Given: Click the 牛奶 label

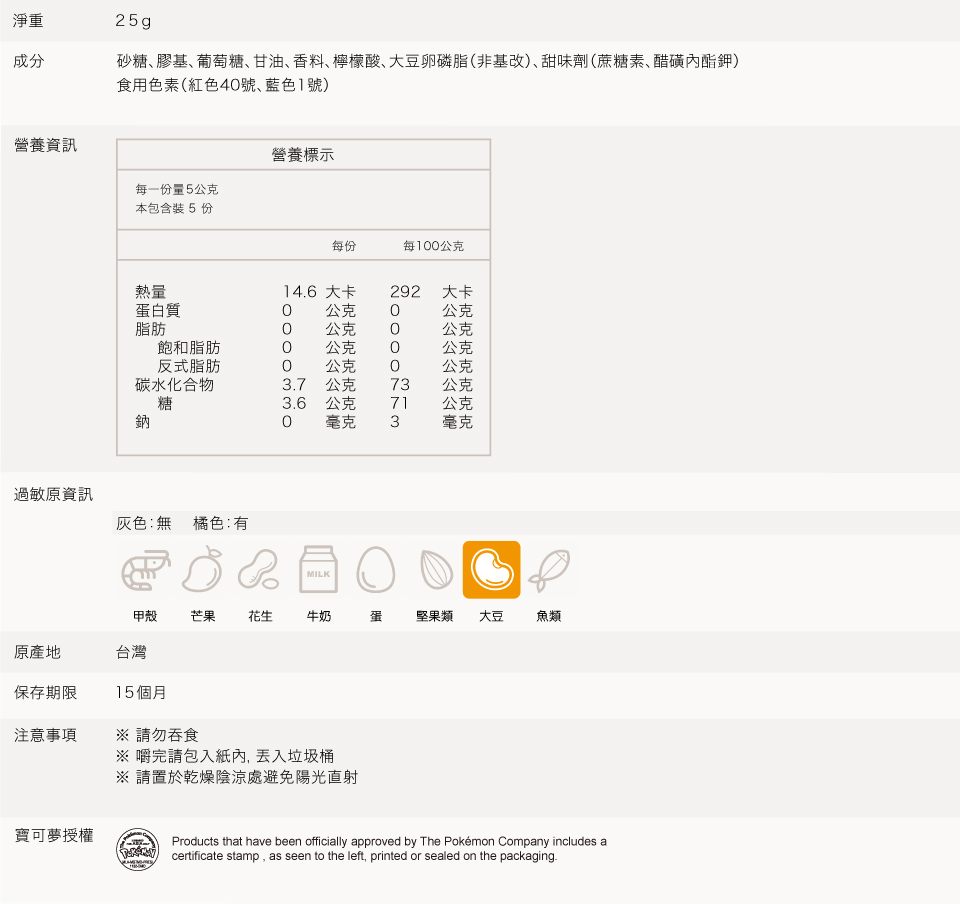Looking at the screenshot, I should tap(318, 616).
